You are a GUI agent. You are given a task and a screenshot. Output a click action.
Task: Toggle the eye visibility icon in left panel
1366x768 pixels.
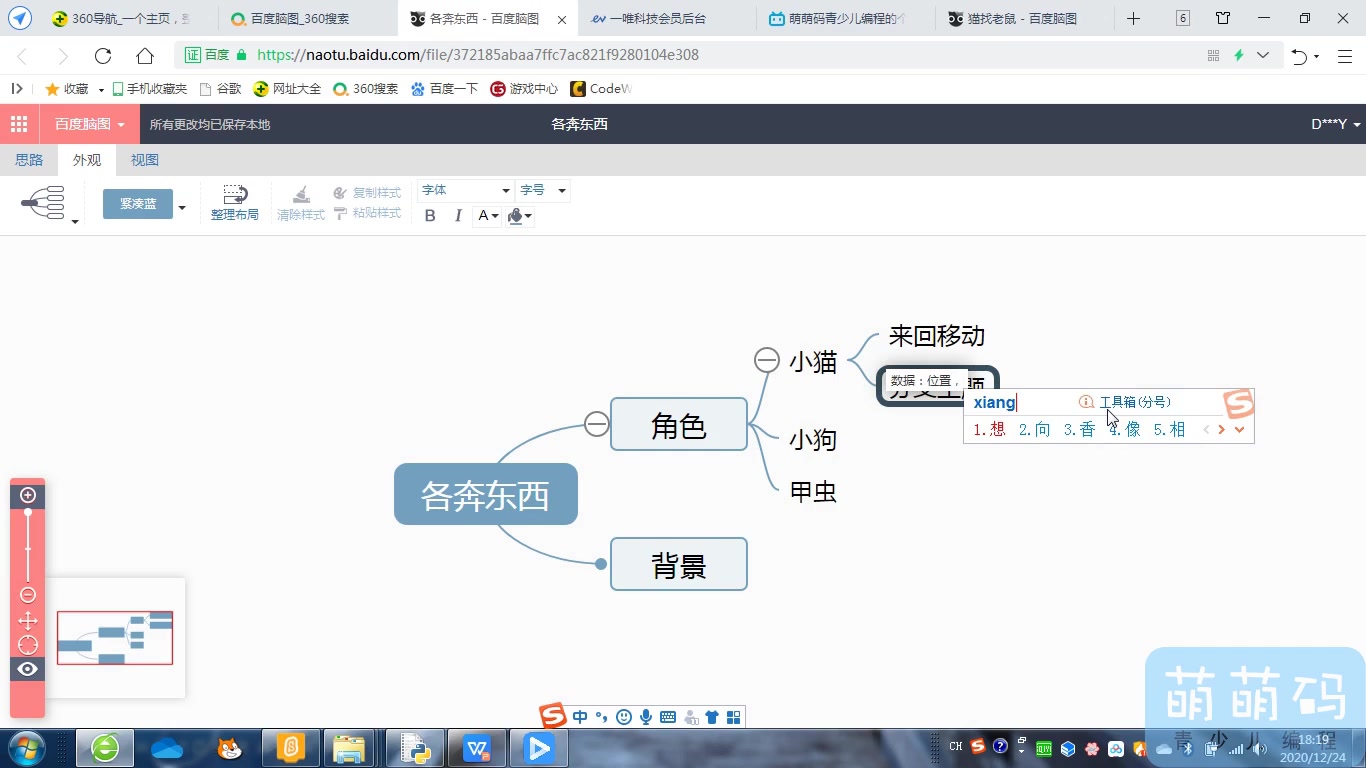coord(27,669)
